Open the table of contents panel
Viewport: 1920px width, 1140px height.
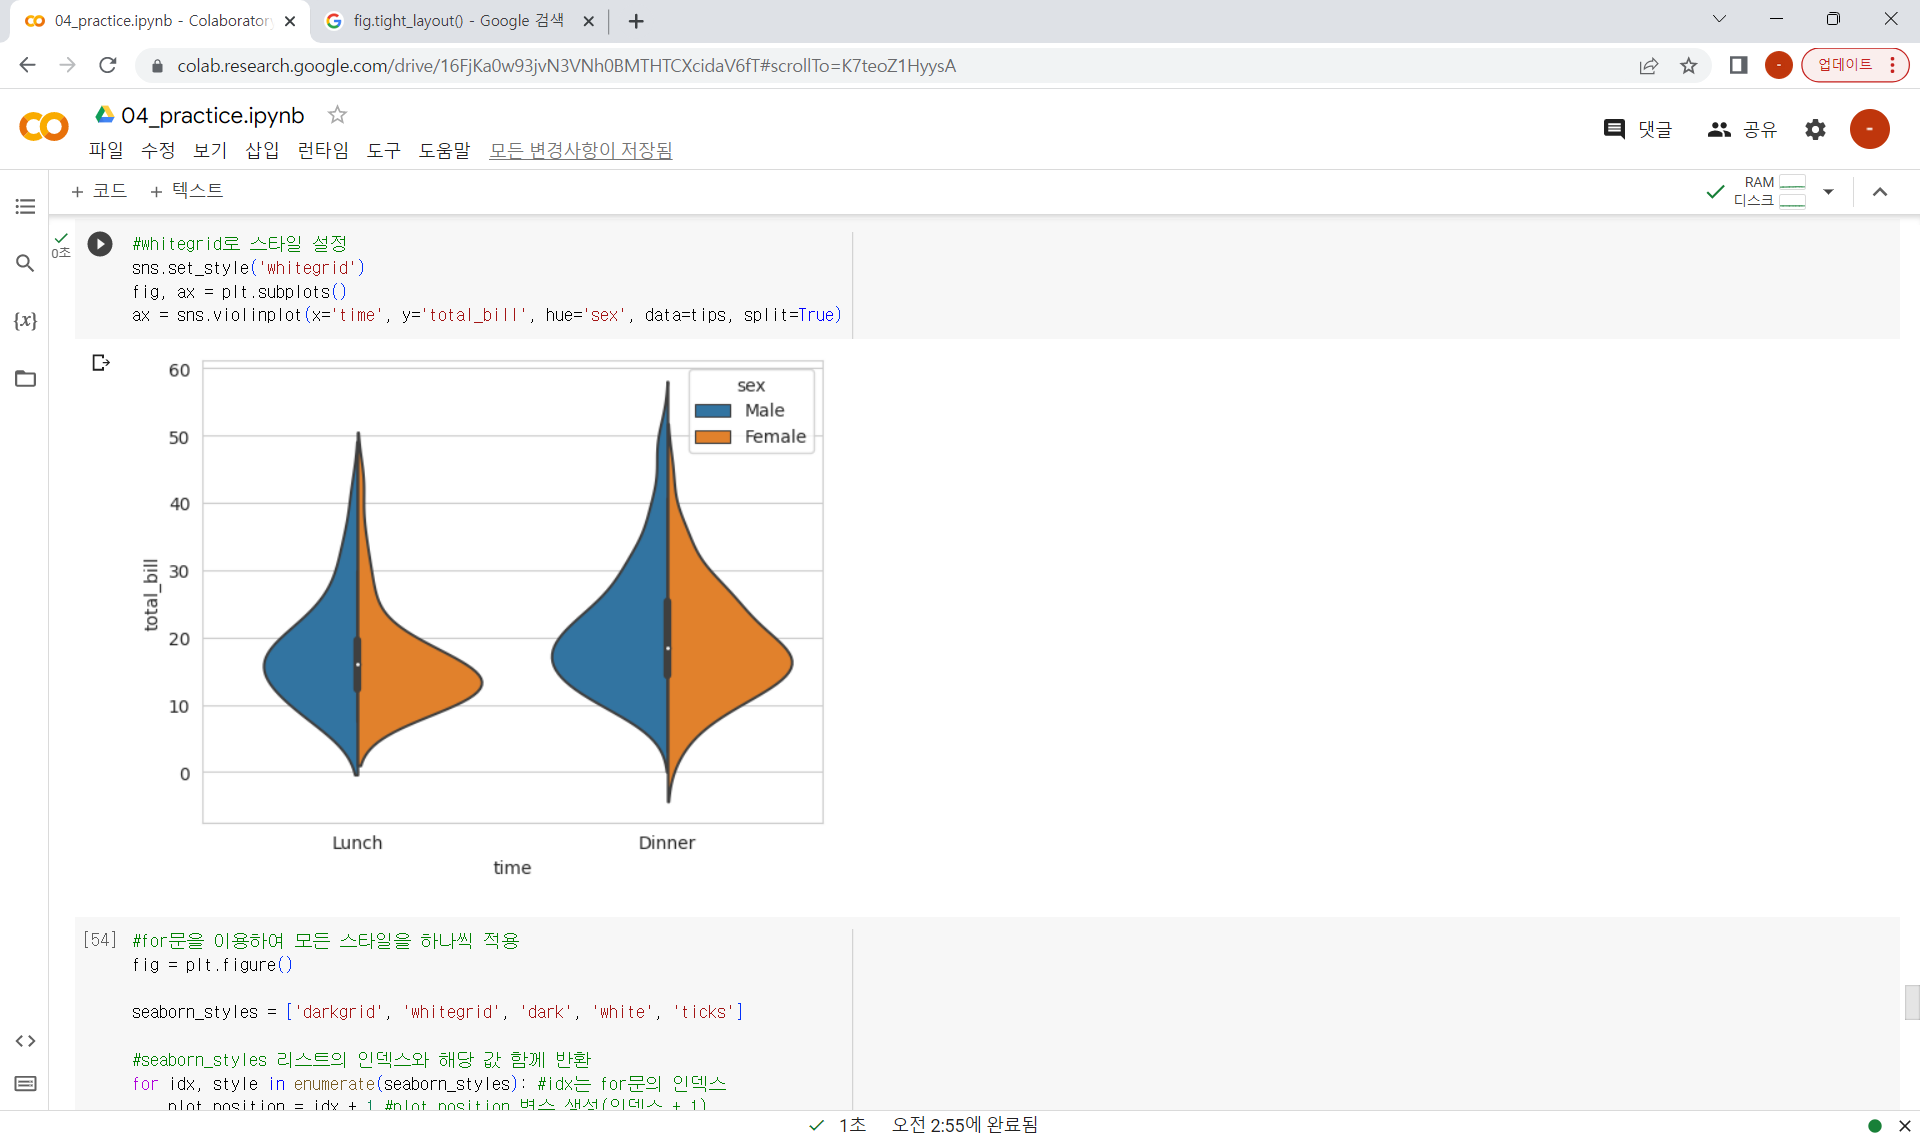tap(25, 207)
